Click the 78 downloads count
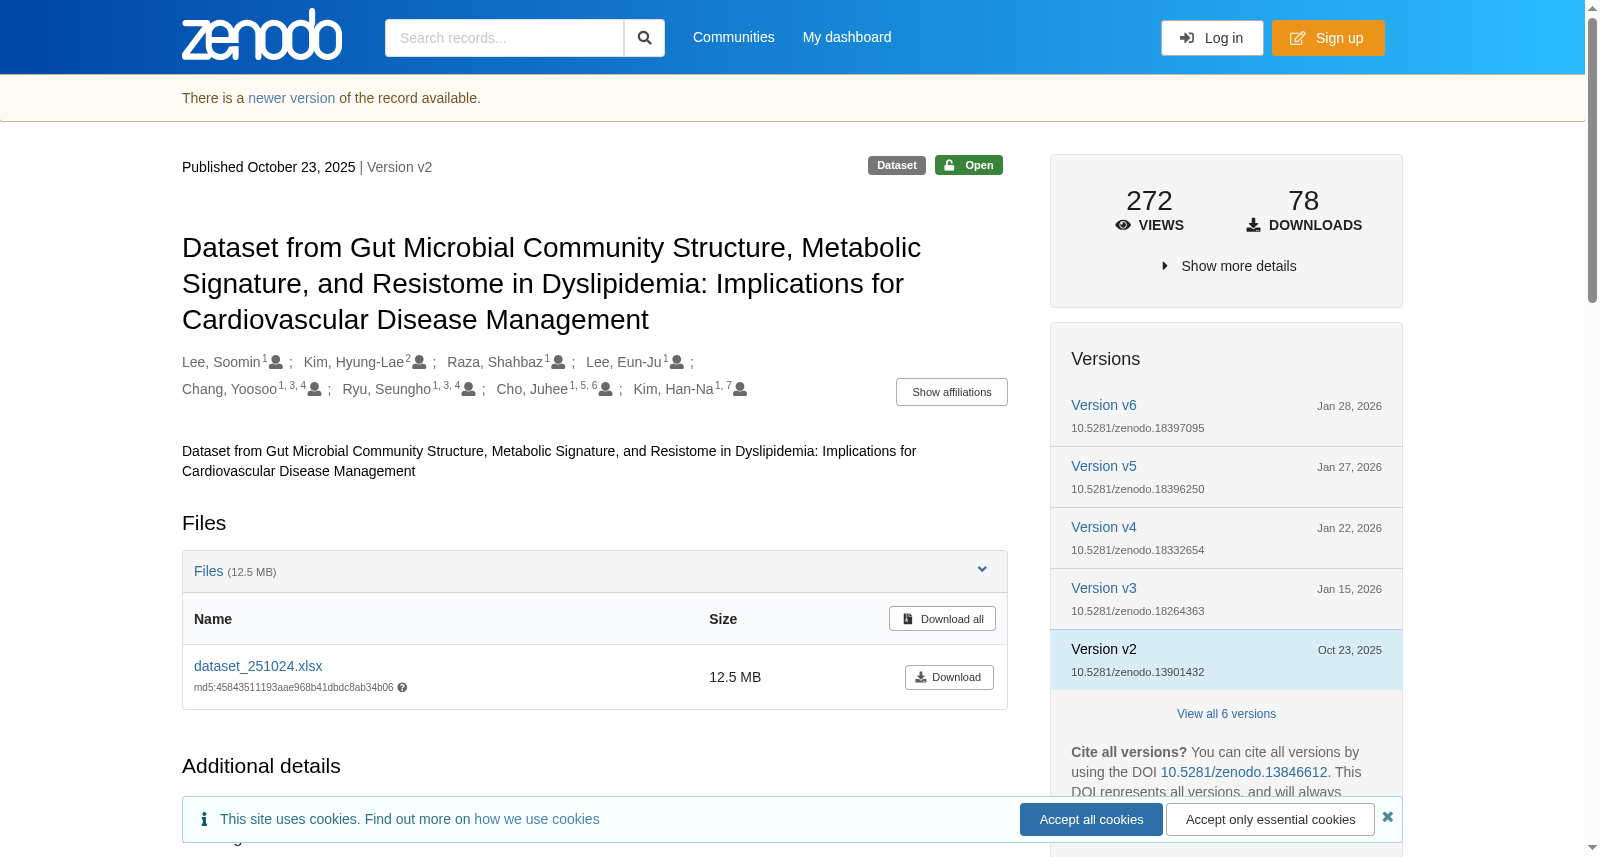1600x857 pixels. (1304, 201)
